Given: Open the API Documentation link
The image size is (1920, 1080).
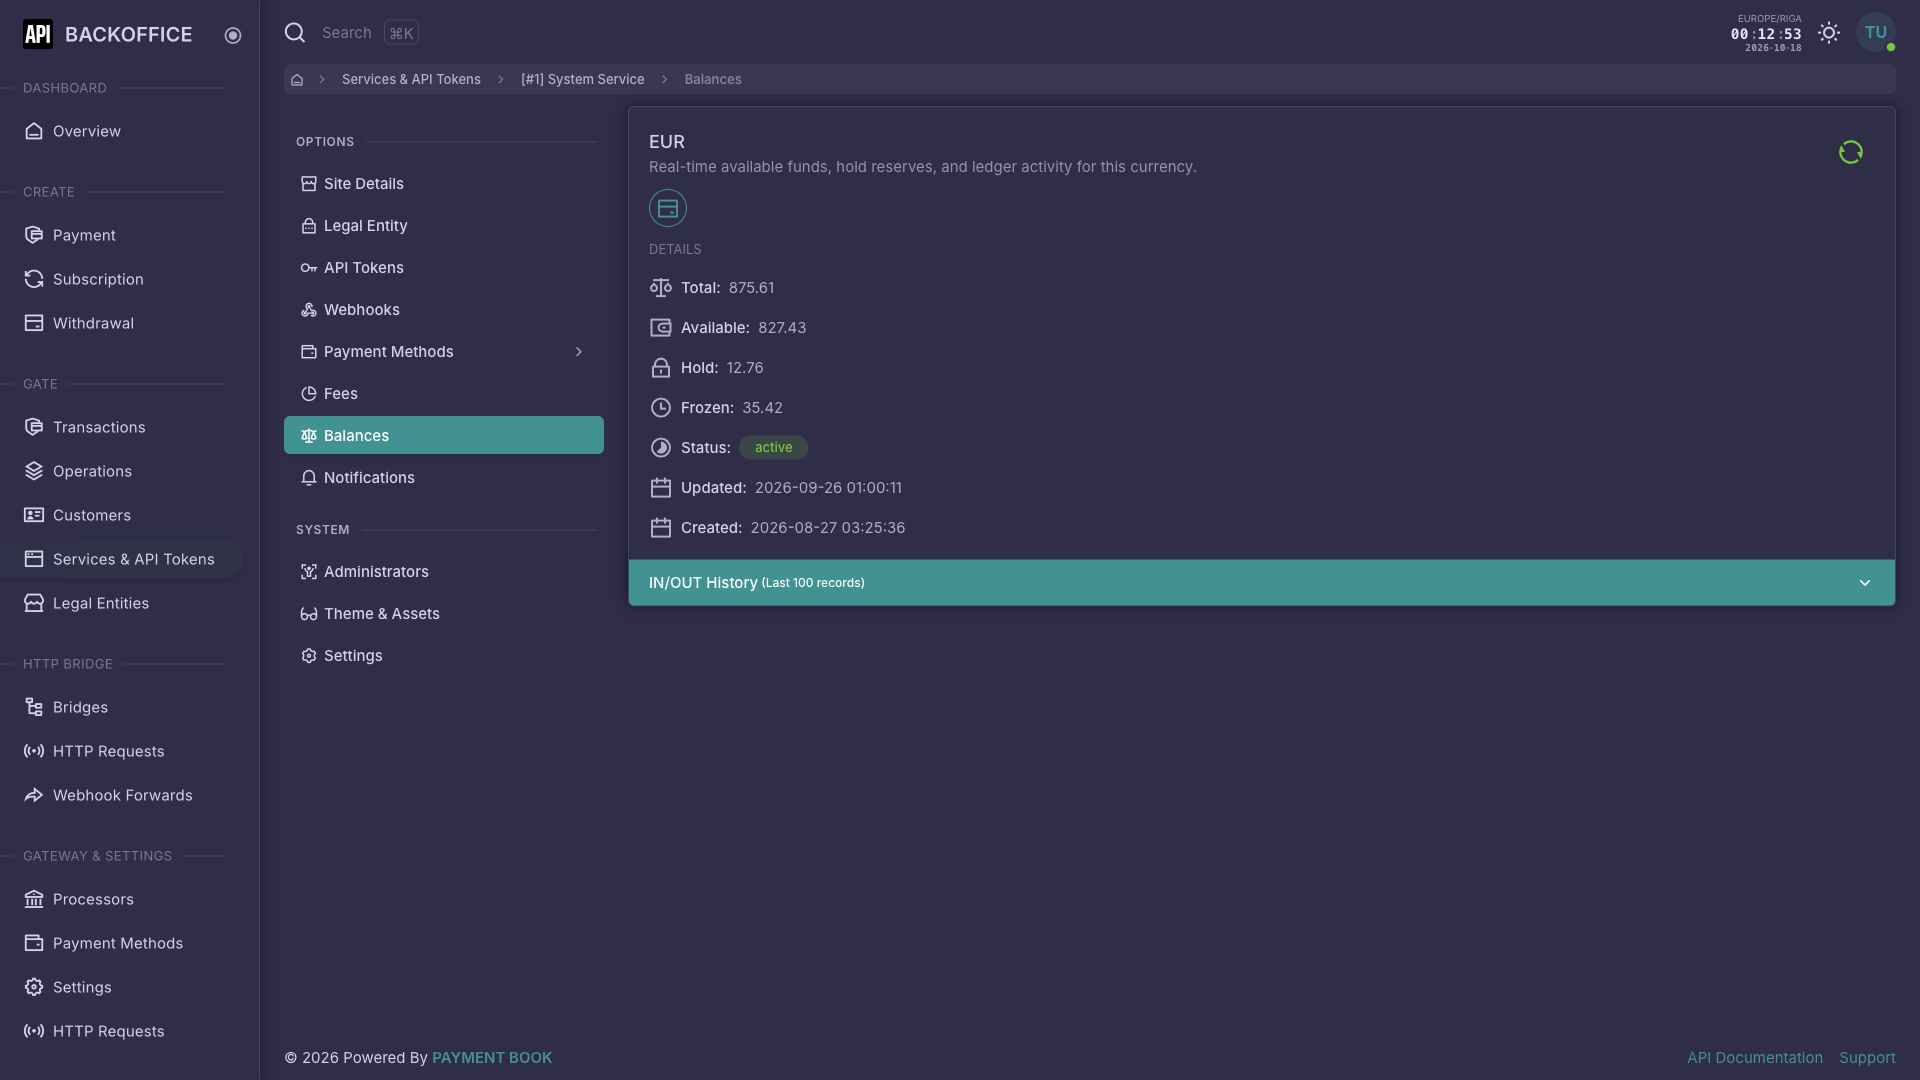Looking at the screenshot, I should coord(1754,1058).
